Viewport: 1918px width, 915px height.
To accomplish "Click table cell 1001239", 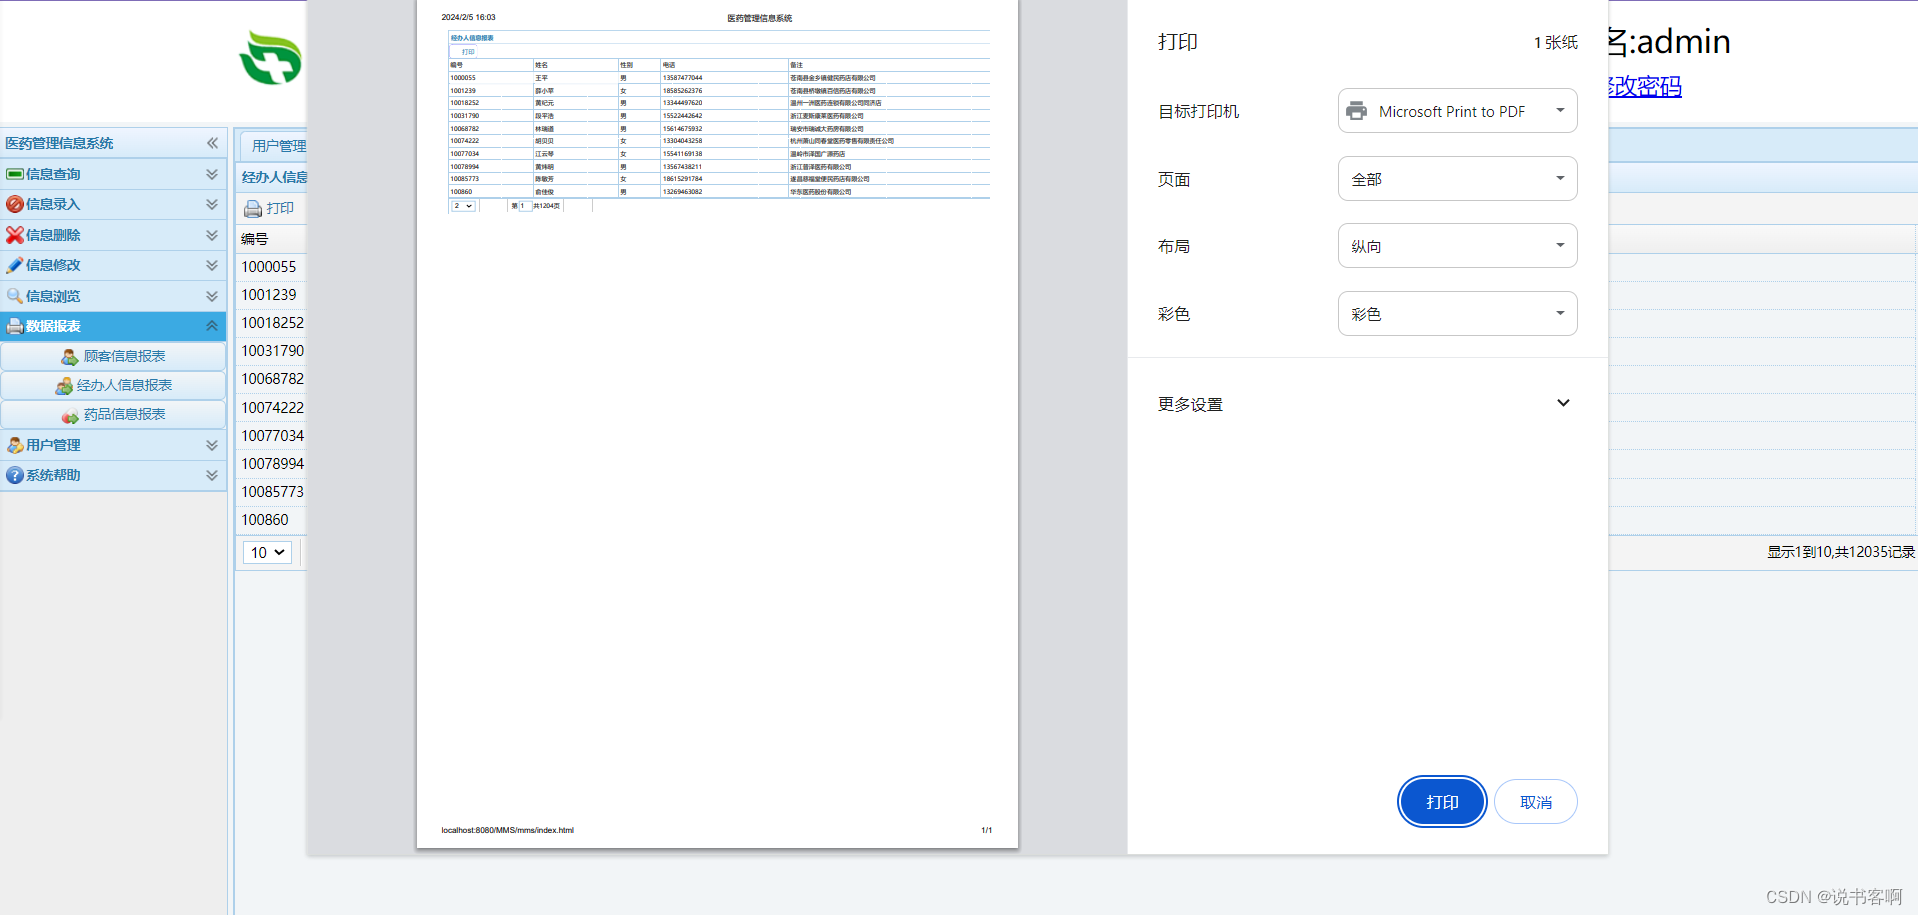I will click(x=269, y=295).
